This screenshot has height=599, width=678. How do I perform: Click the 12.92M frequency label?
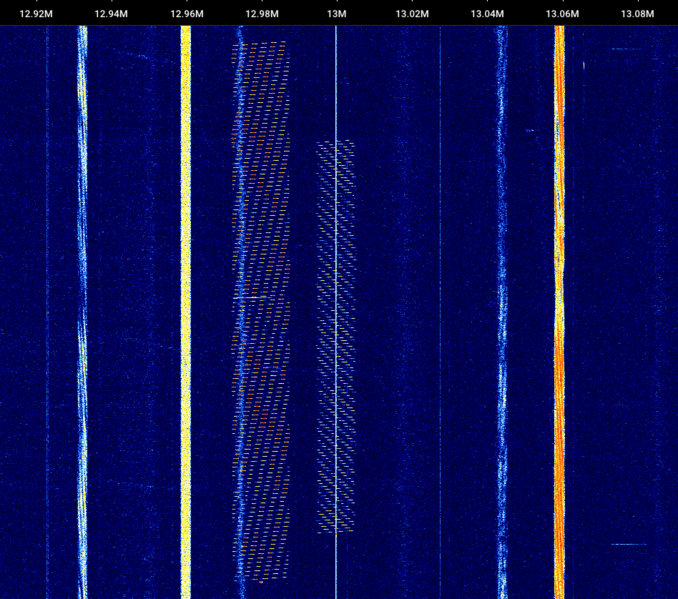(36, 14)
